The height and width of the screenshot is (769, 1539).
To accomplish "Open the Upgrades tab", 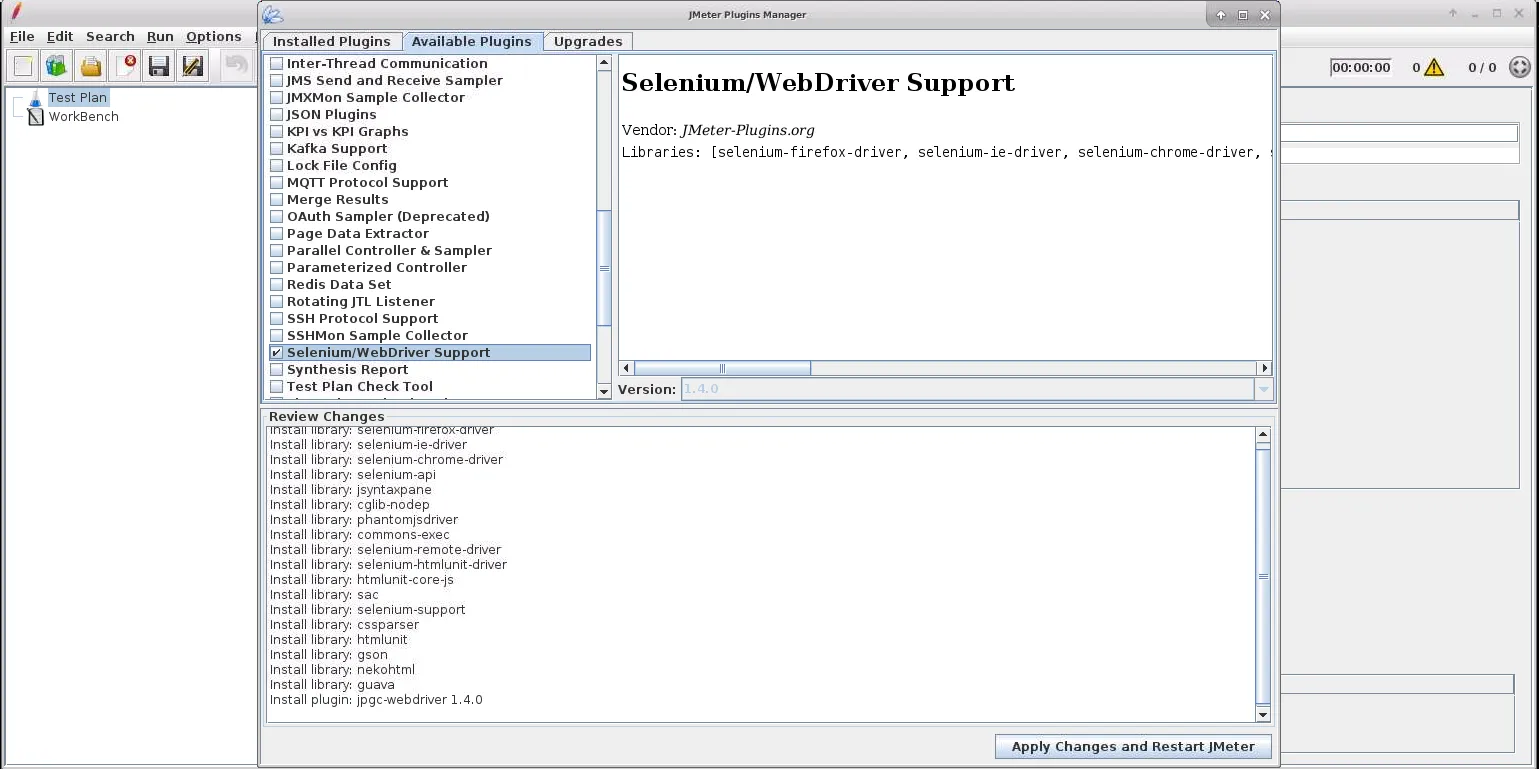I will pos(588,41).
